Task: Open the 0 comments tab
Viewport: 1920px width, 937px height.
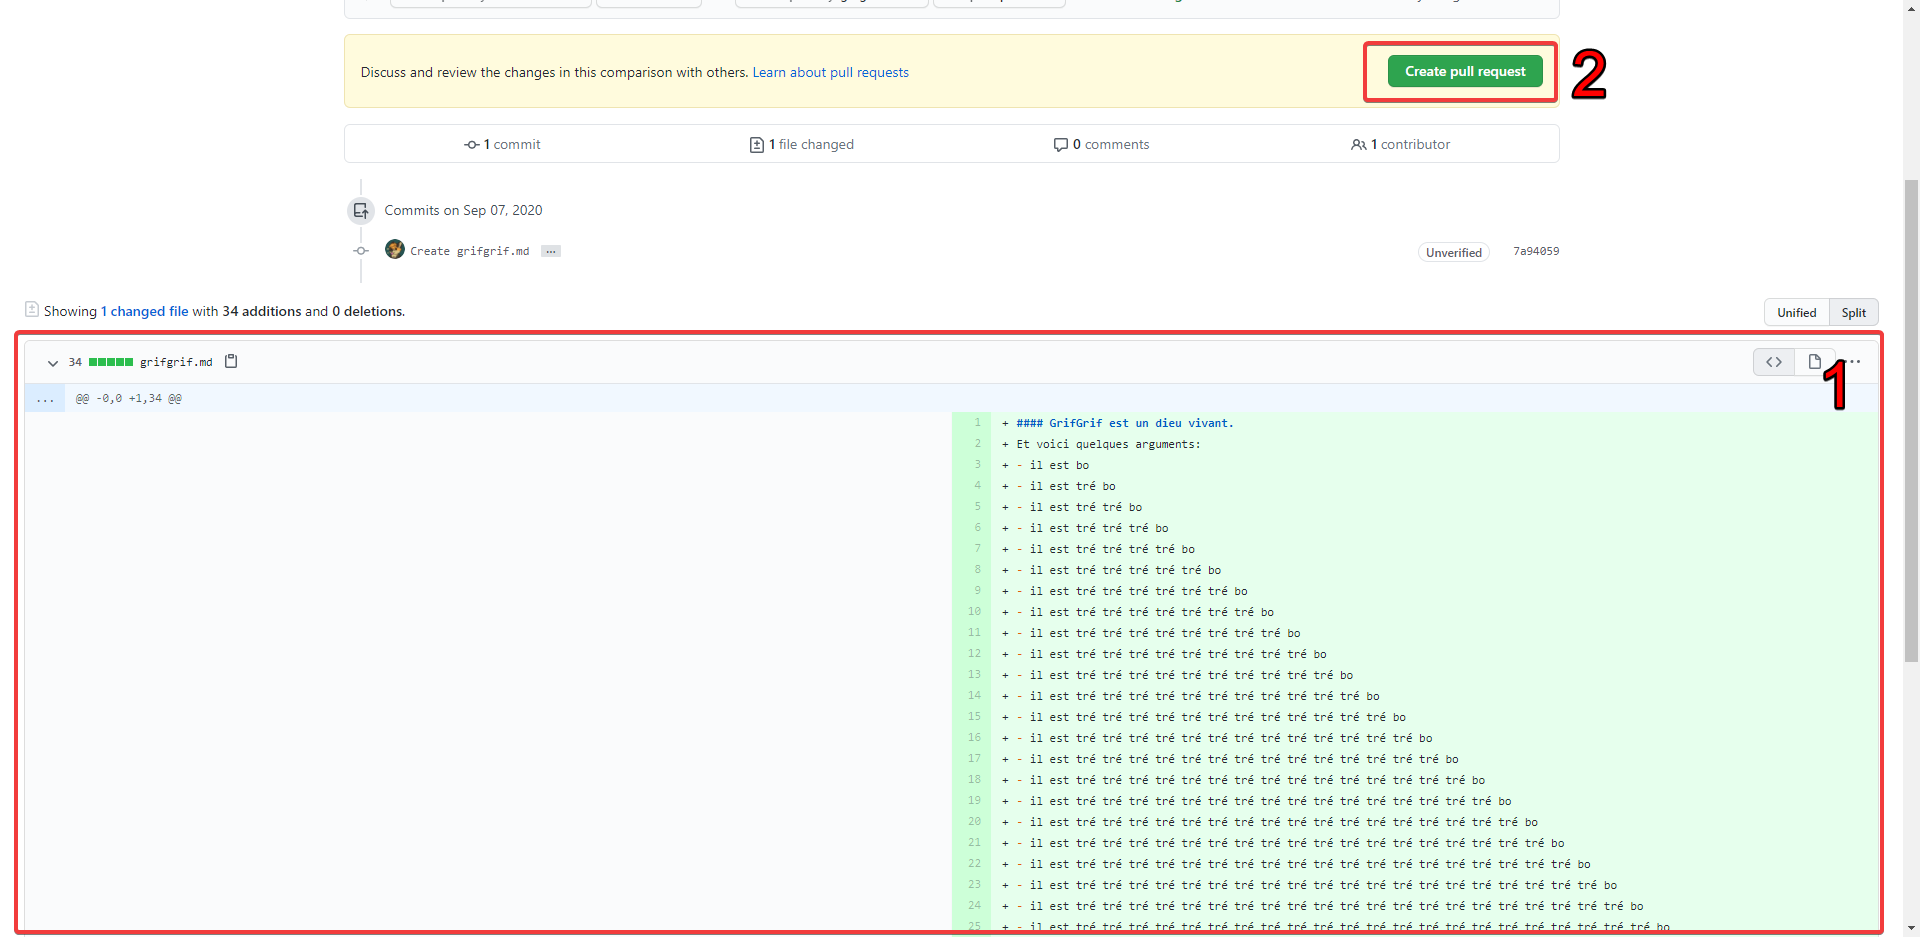Action: [1101, 144]
